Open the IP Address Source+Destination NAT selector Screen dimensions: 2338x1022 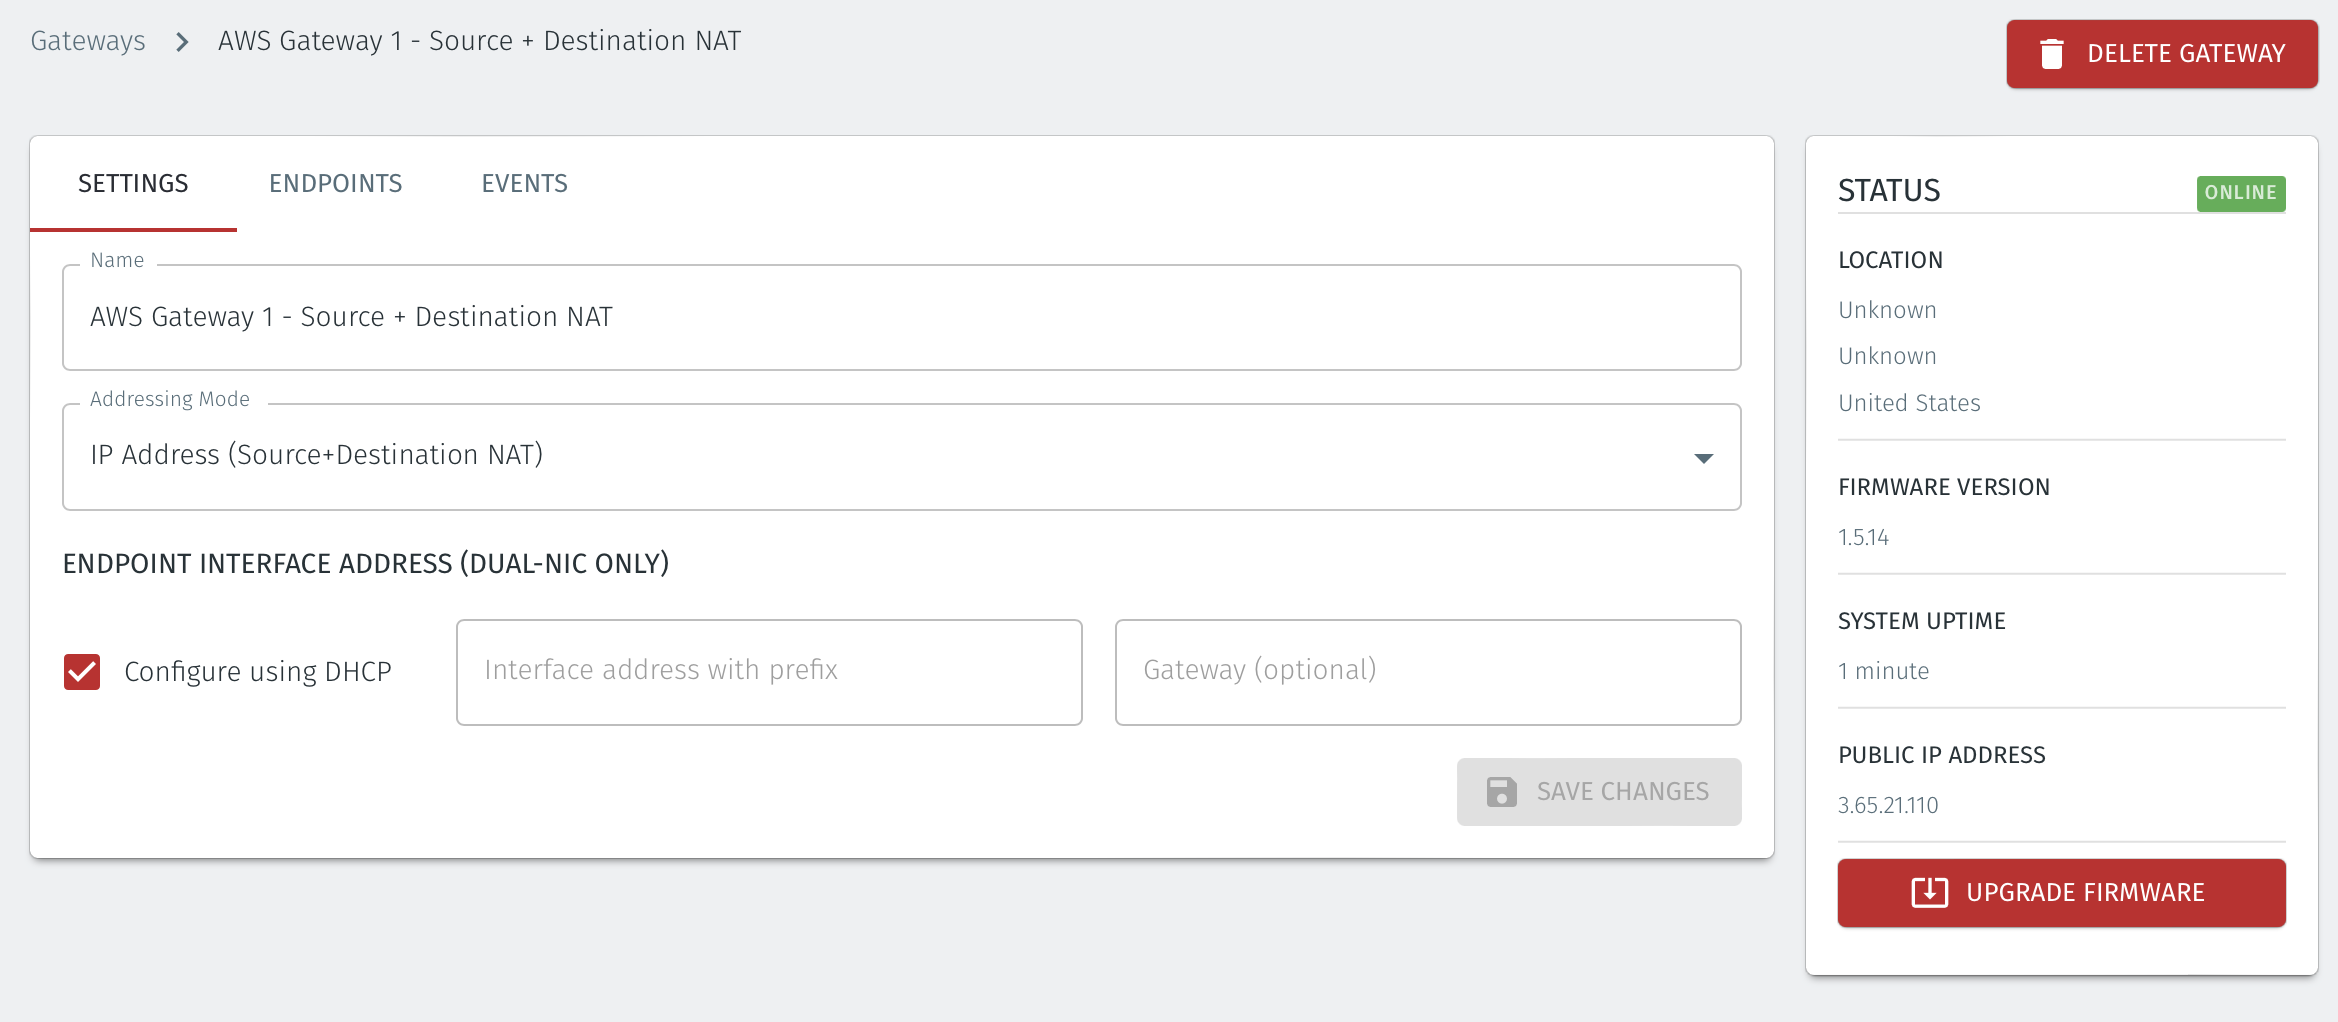coord(901,457)
